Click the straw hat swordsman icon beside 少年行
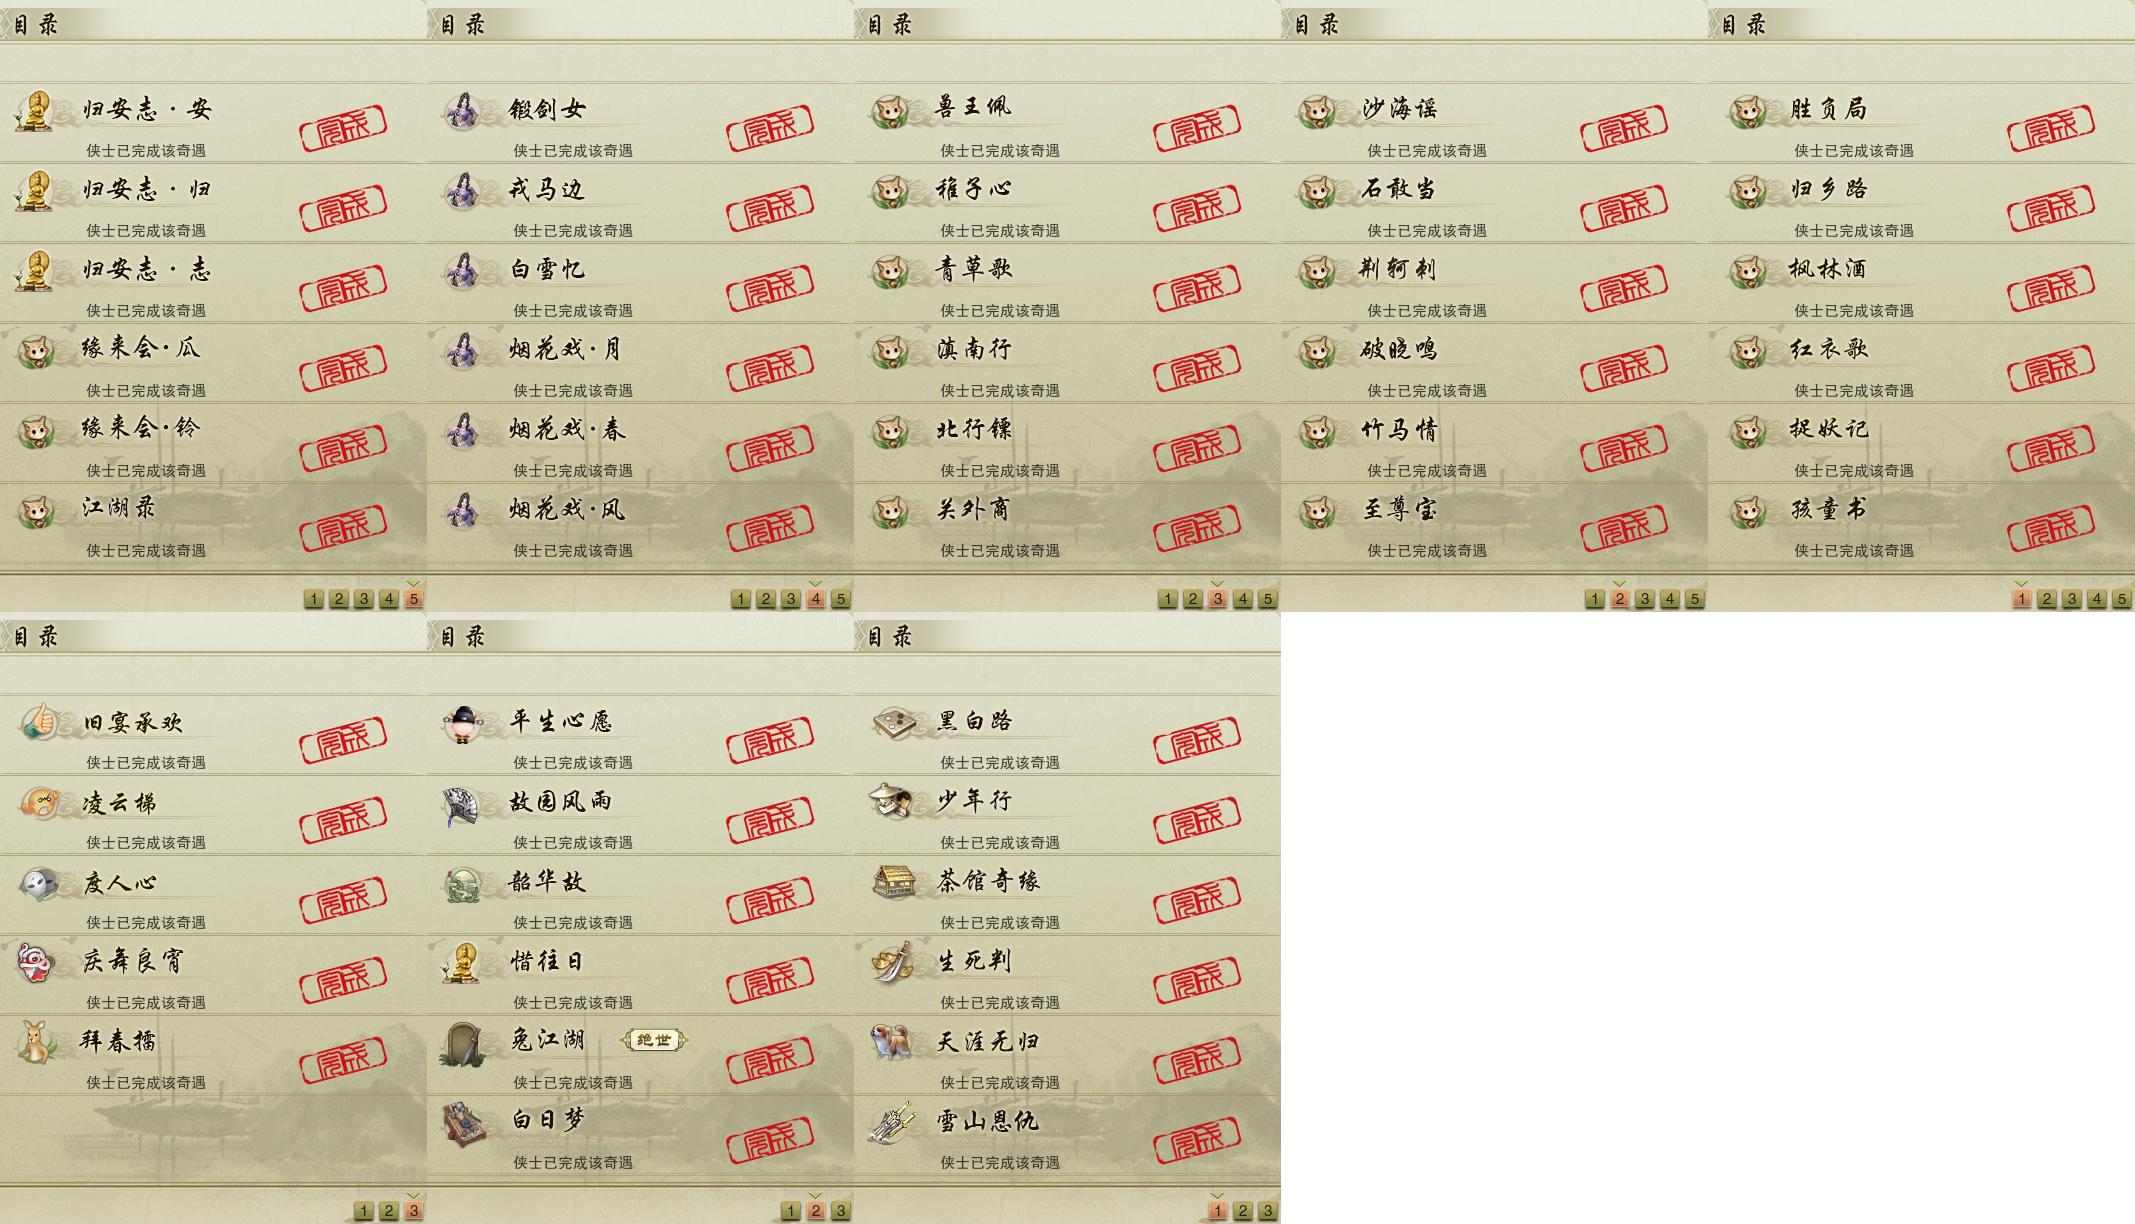The height and width of the screenshot is (1224, 2135). (x=890, y=802)
